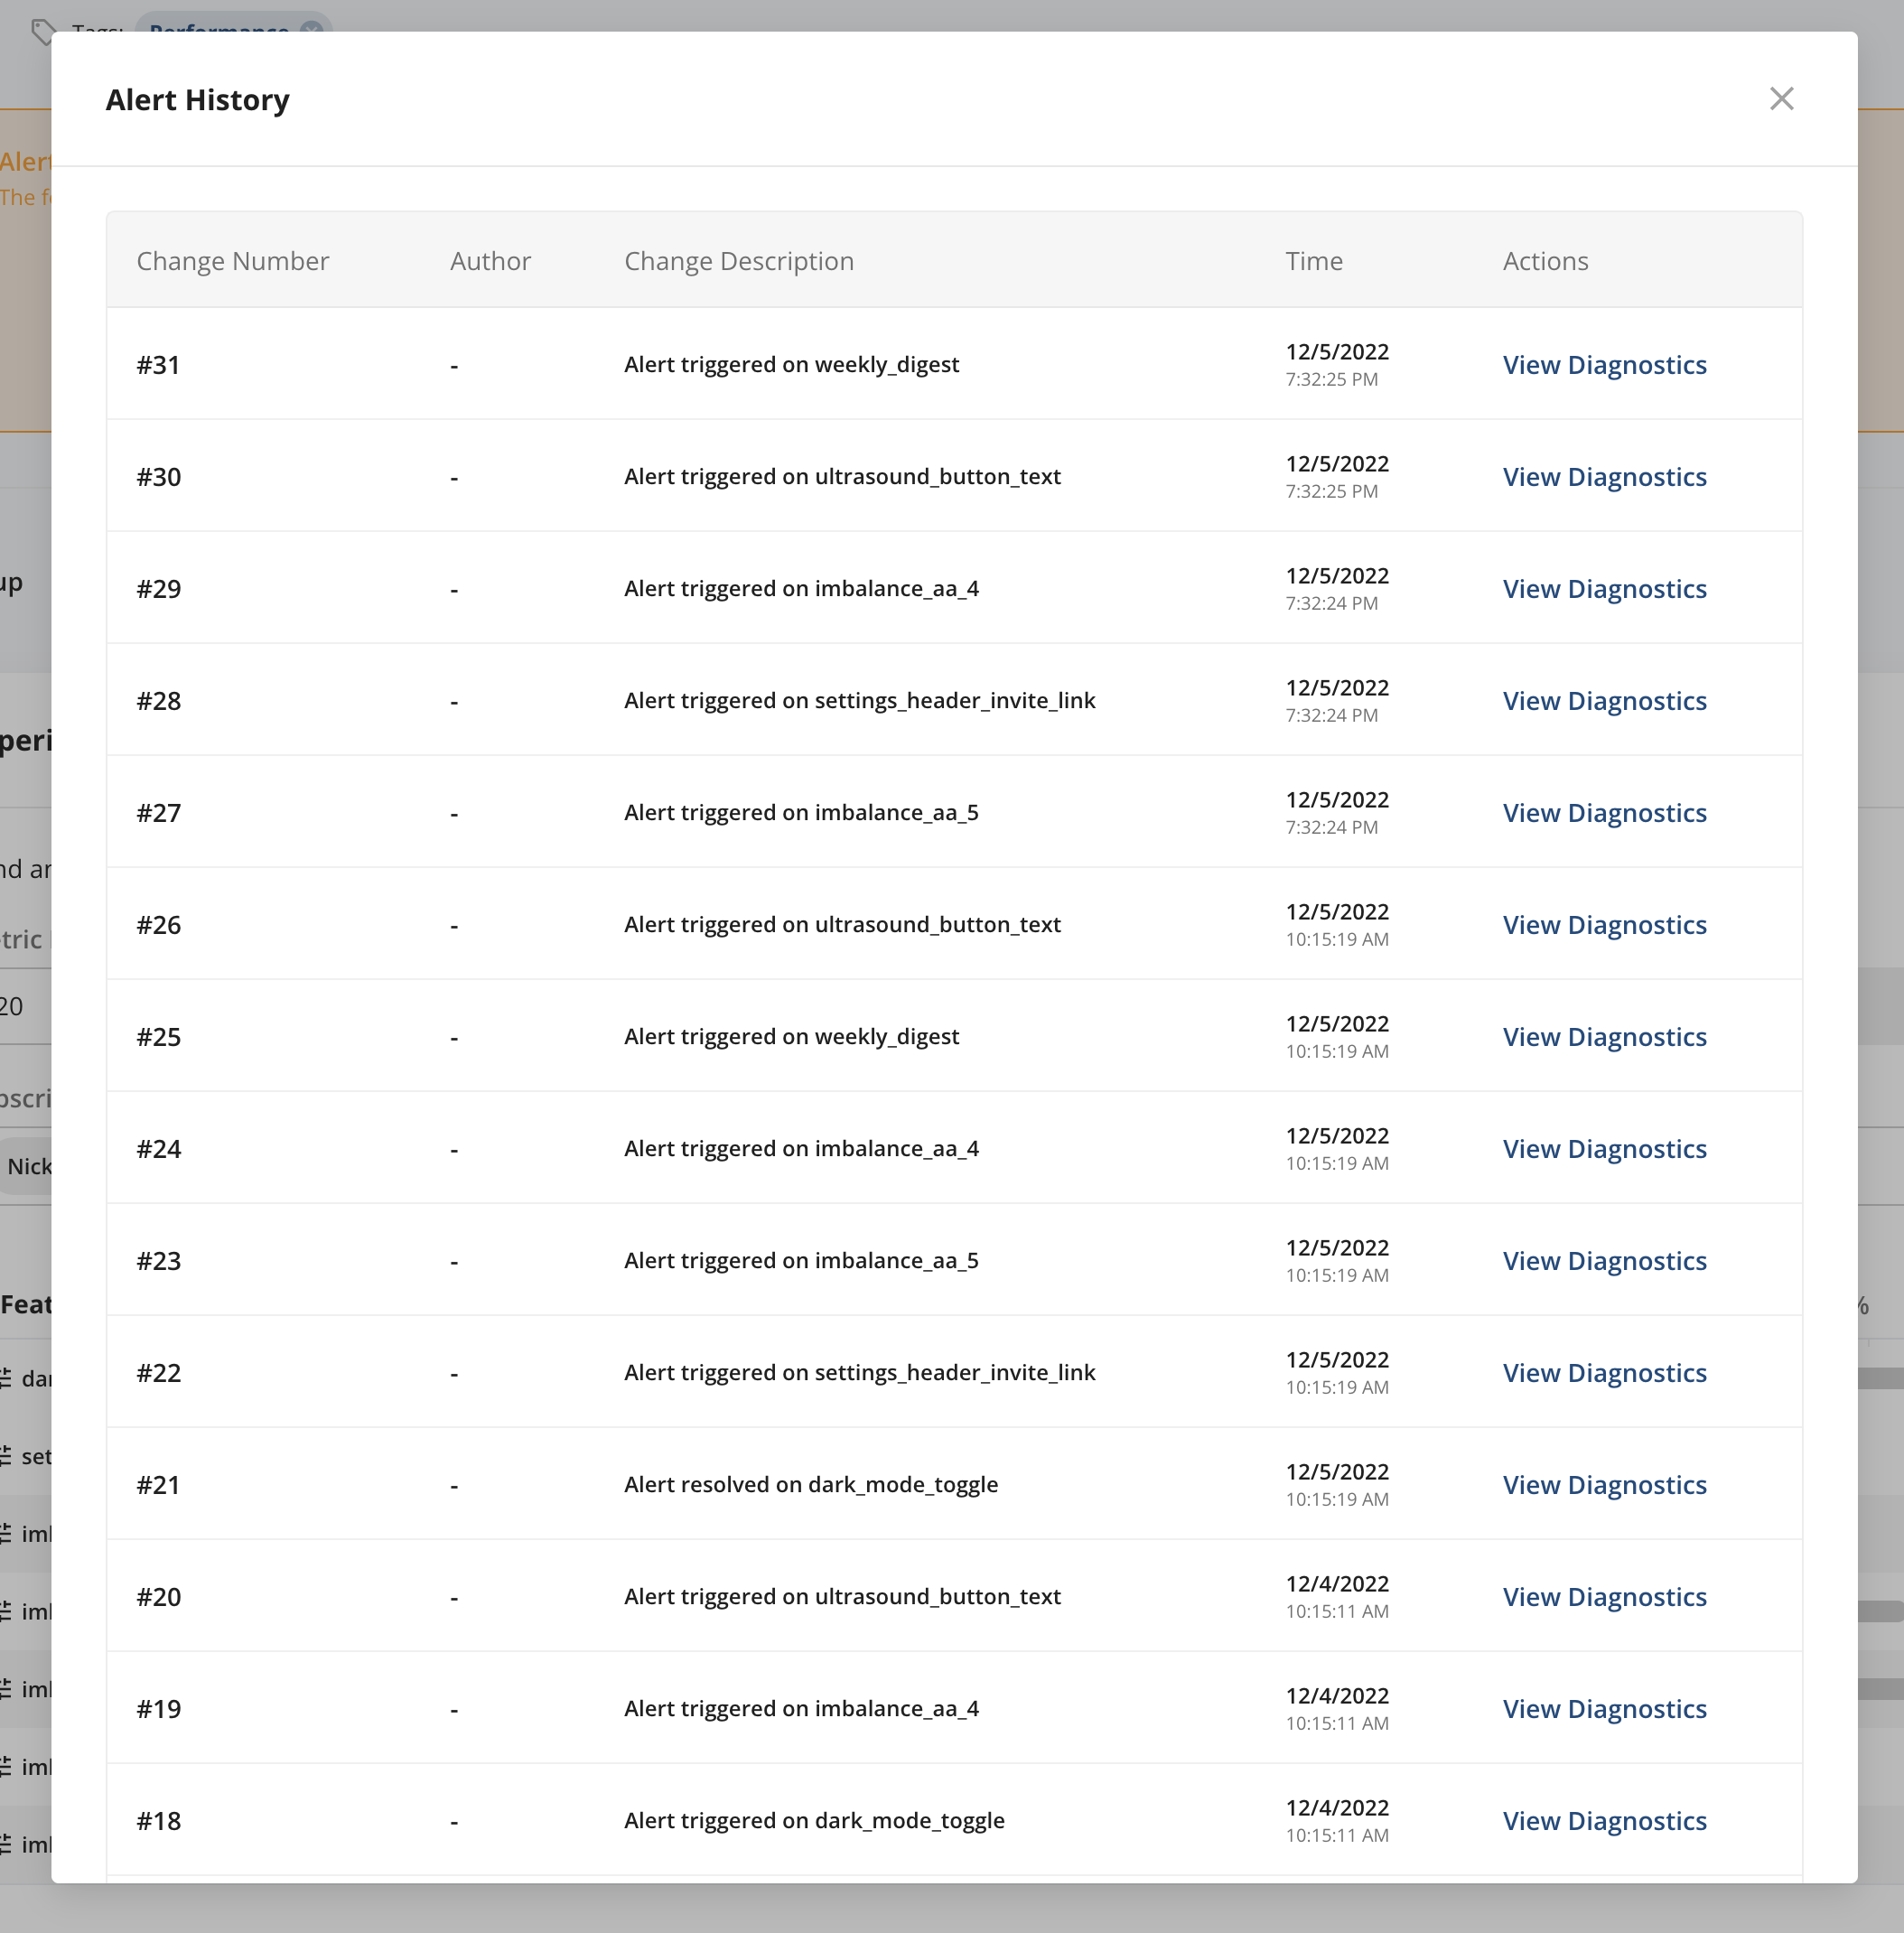Click the Actions column header
Screen dimensions: 1904x1933
1545,261
